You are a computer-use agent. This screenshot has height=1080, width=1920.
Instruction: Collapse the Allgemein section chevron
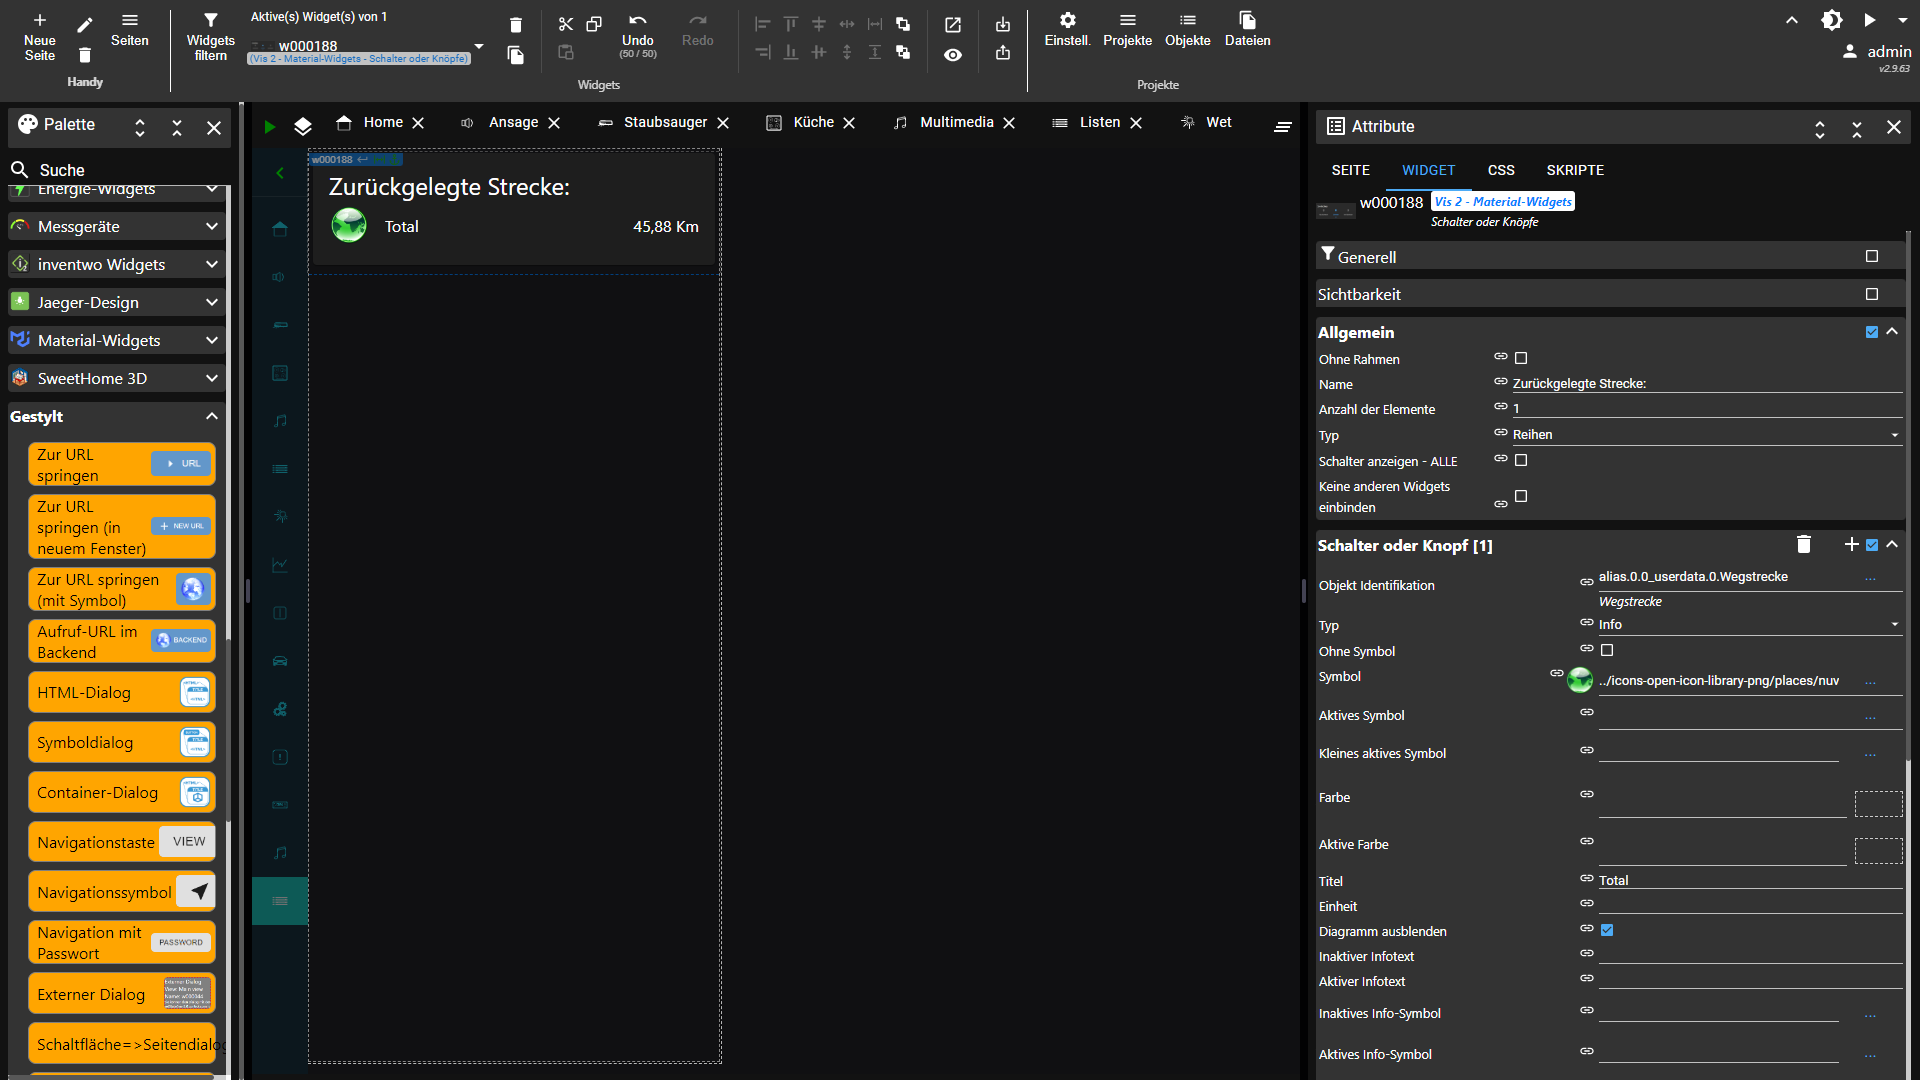tap(1892, 331)
